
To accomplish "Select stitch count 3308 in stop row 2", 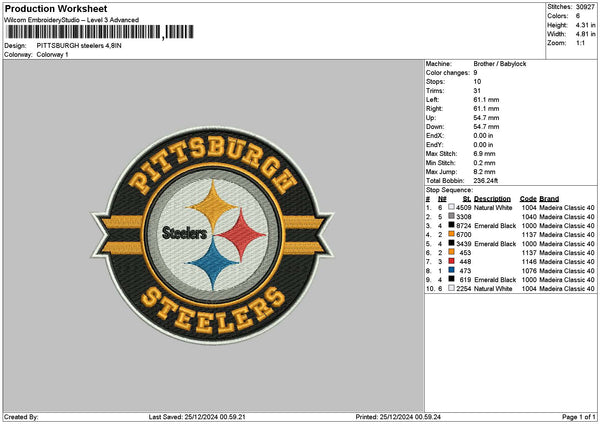I will tap(463, 217).
